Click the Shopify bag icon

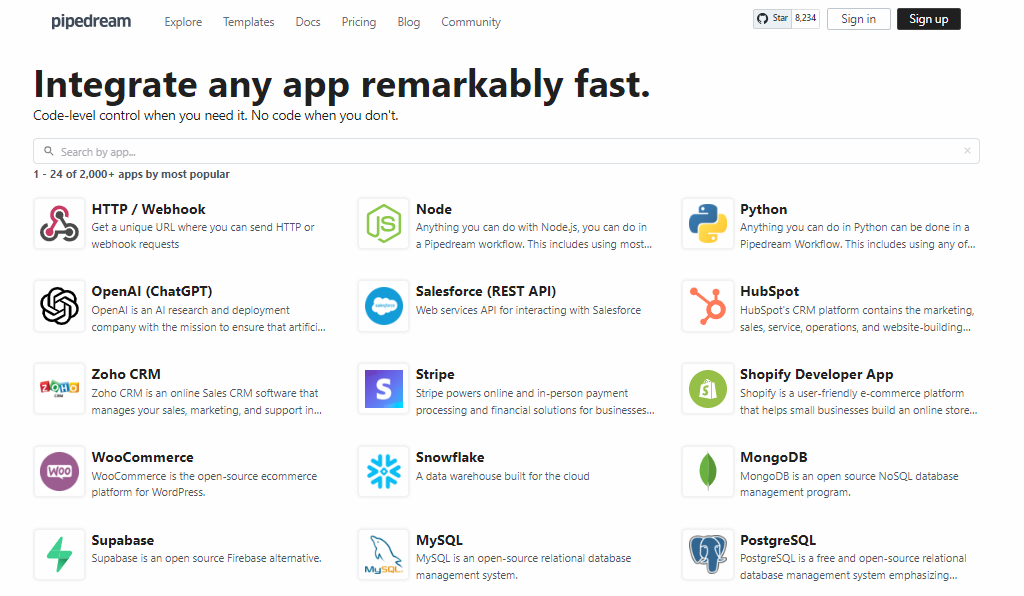708,389
